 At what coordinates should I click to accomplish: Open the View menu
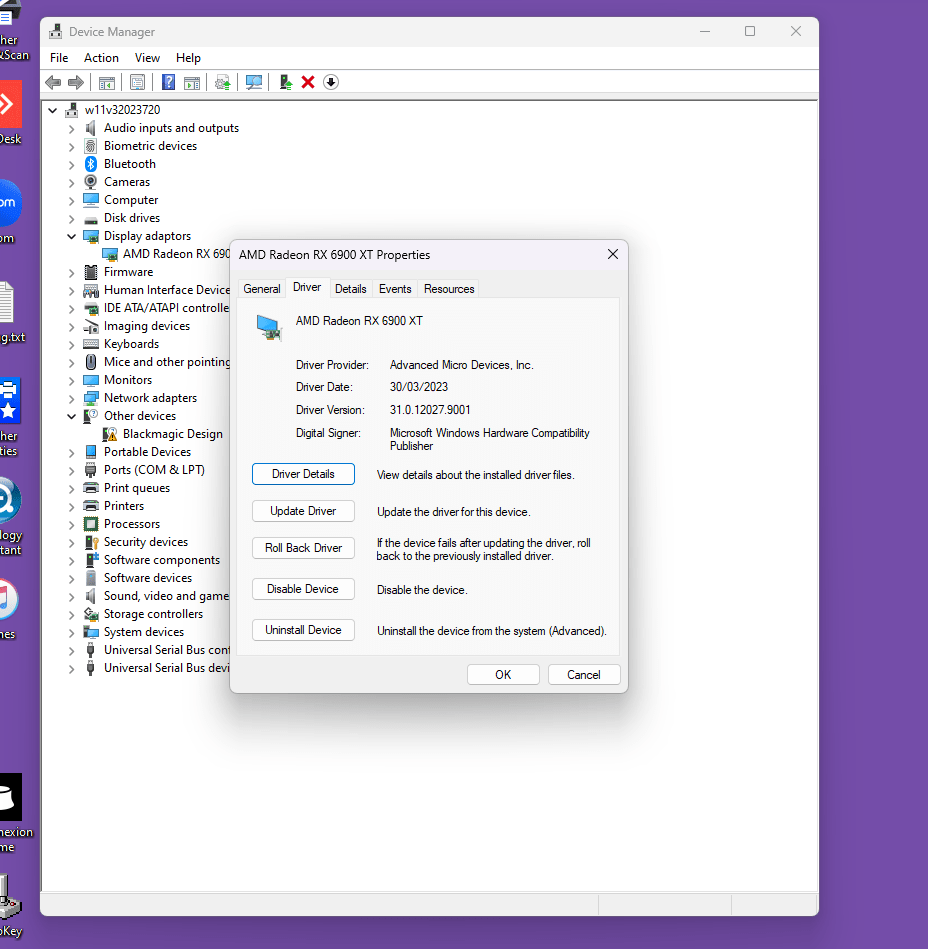point(147,57)
